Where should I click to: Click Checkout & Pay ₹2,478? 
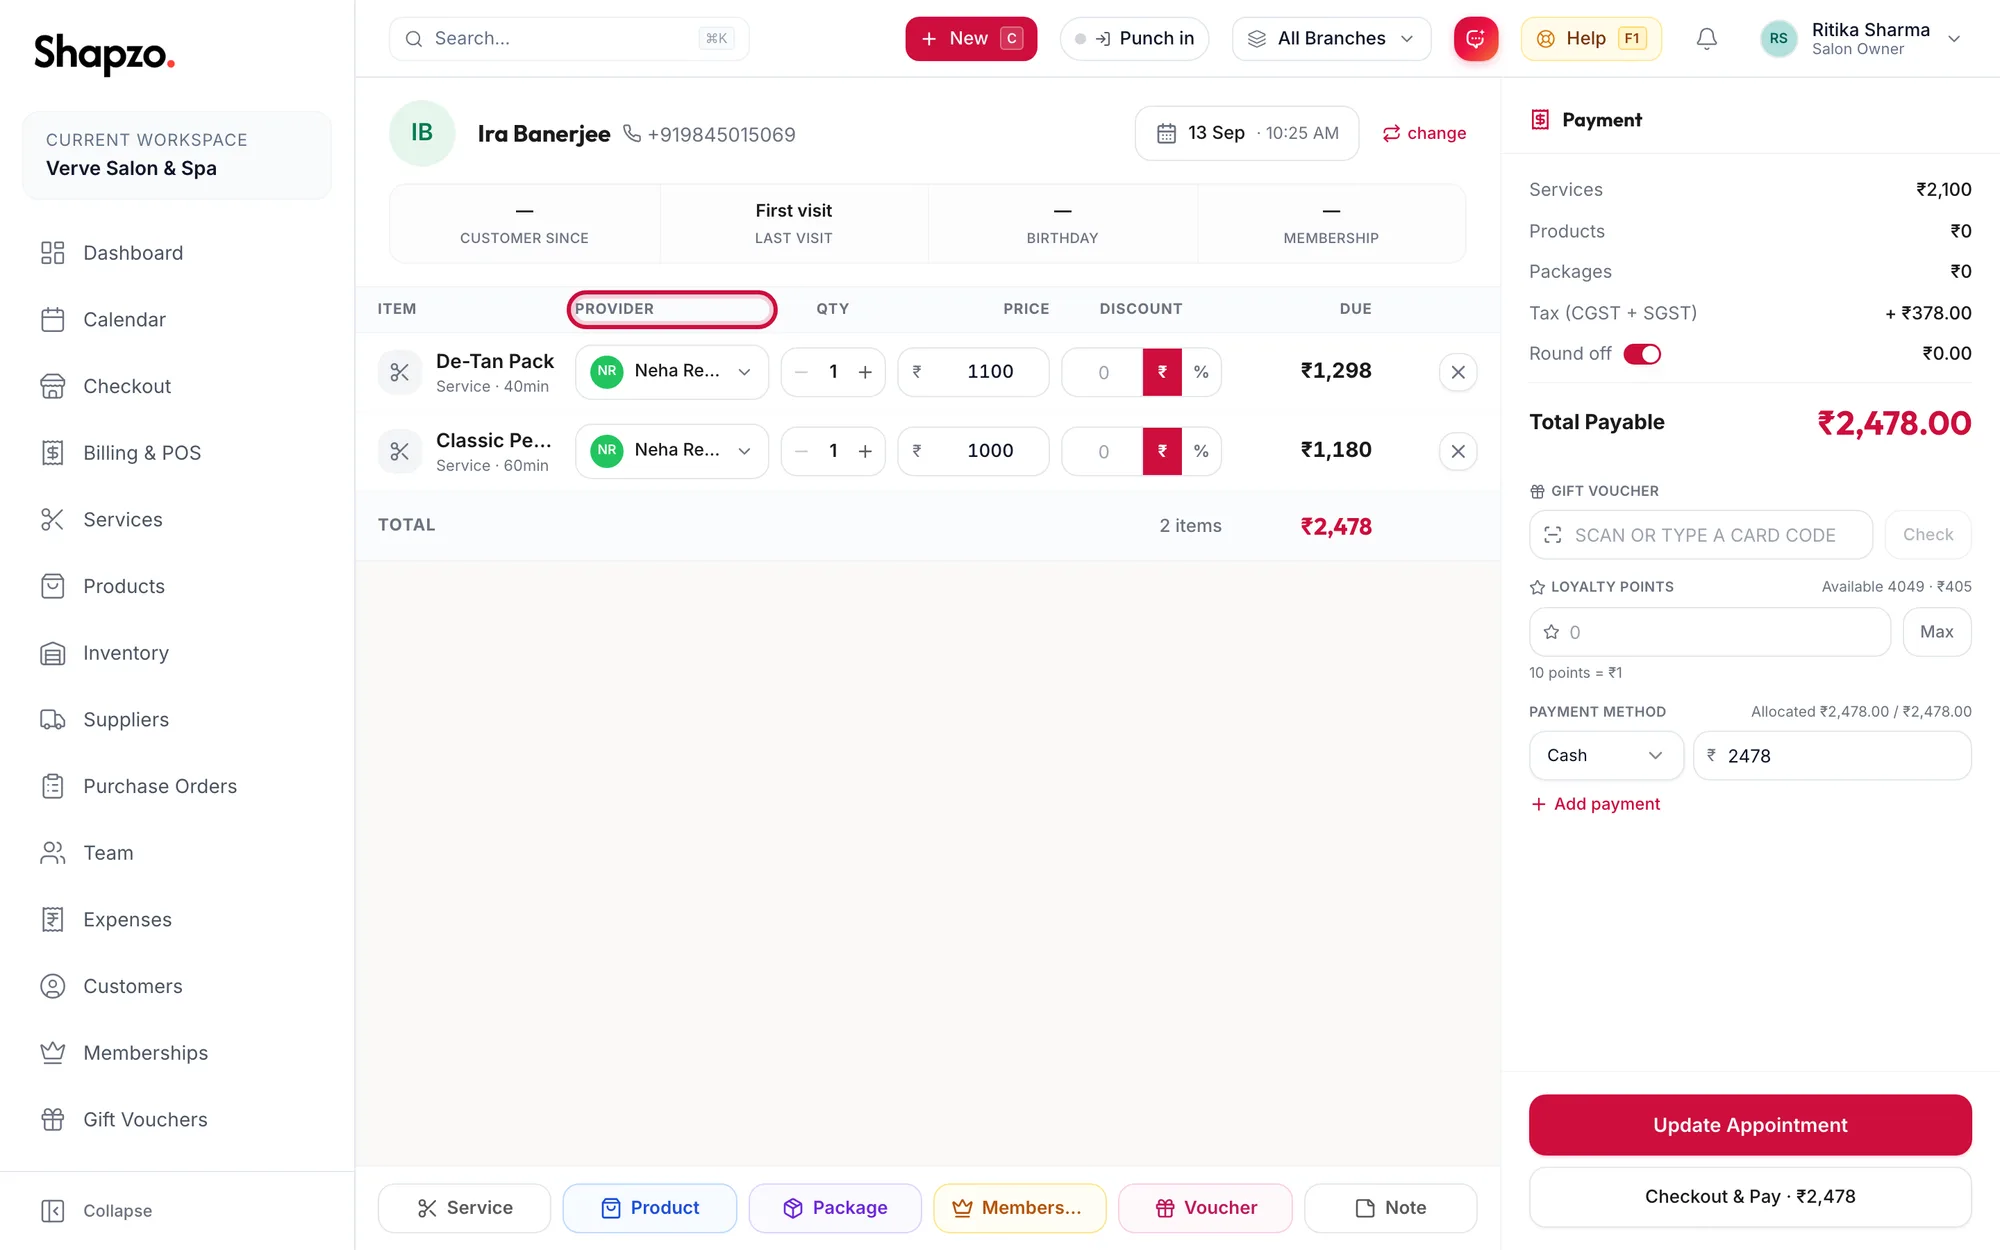click(1750, 1197)
